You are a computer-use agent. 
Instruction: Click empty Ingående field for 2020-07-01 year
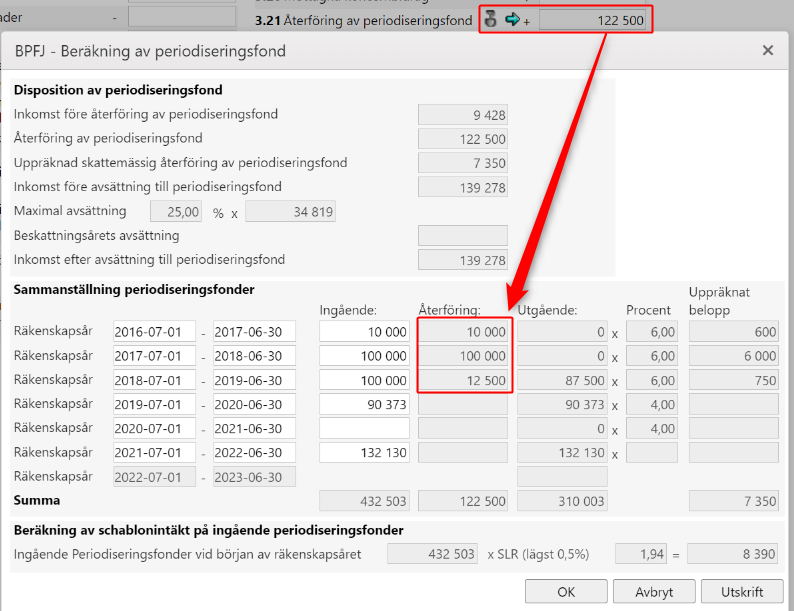pos(364,428)
